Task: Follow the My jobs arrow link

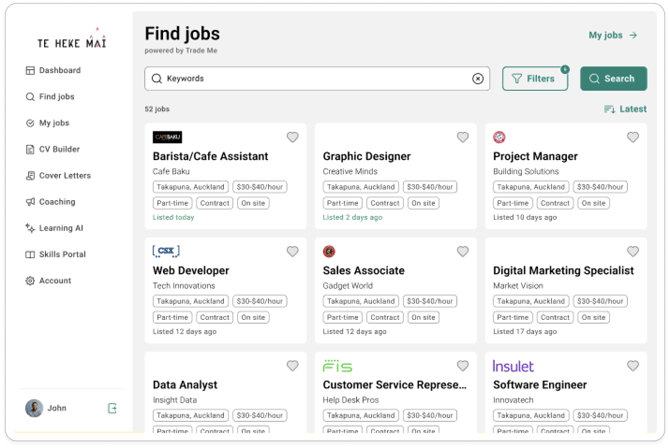Action: (x=612, y=35)
